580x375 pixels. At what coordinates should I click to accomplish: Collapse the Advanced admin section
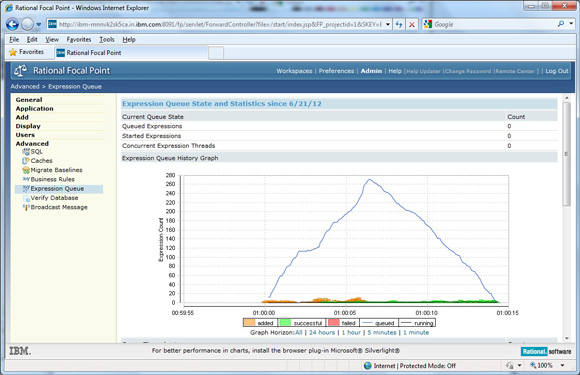point(32,143)
